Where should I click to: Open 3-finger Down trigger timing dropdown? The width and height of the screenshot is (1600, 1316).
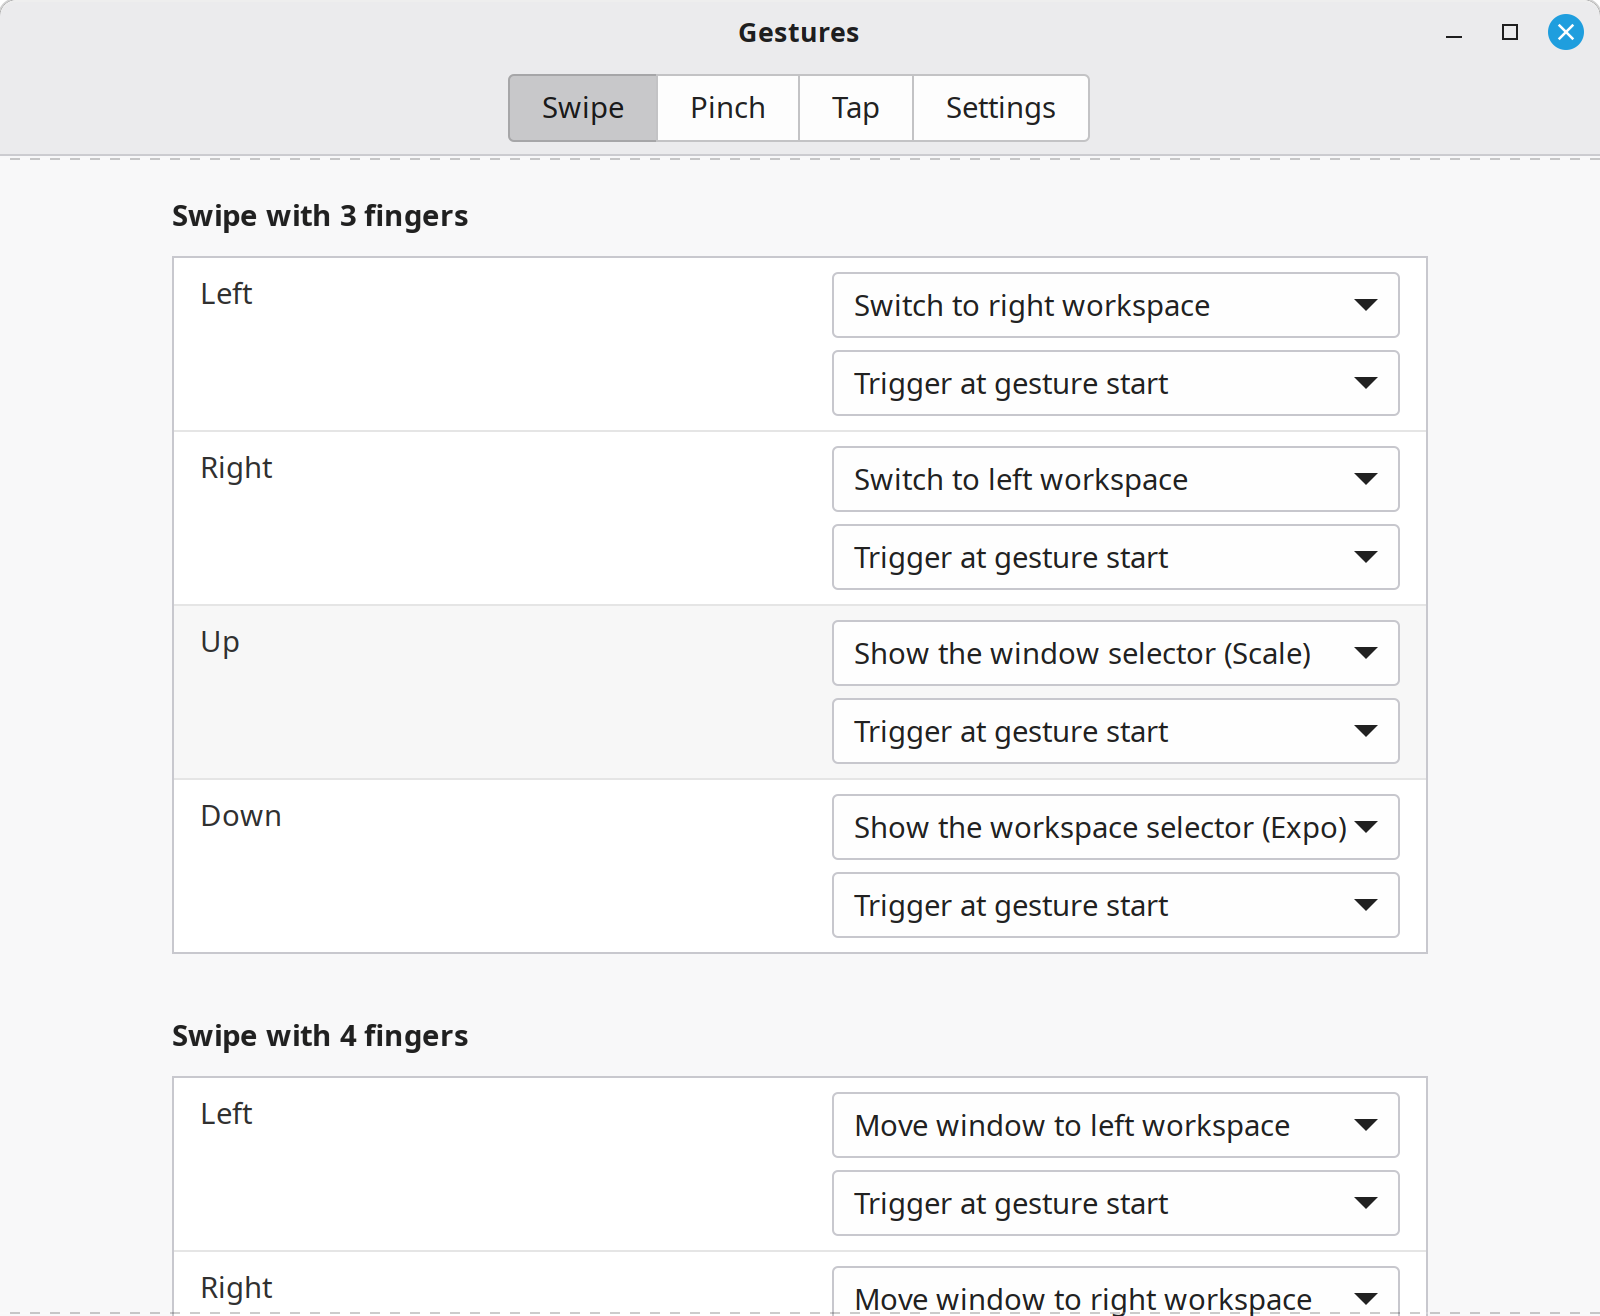1116,905
